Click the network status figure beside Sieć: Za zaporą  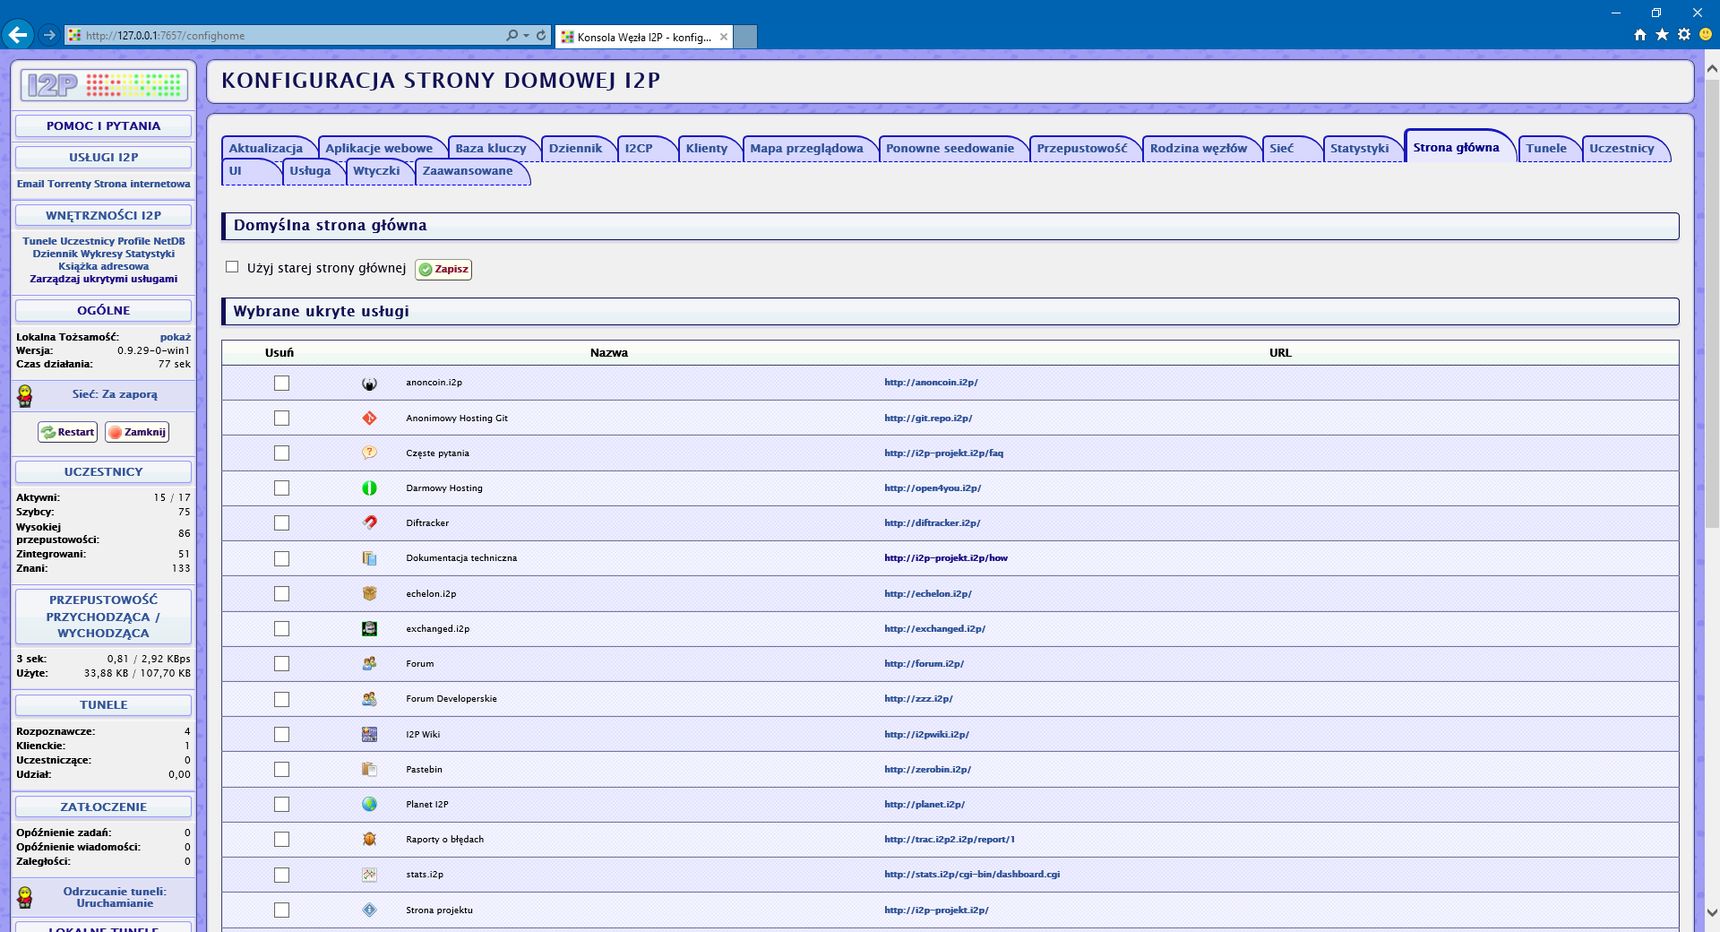tap(25, 396)
